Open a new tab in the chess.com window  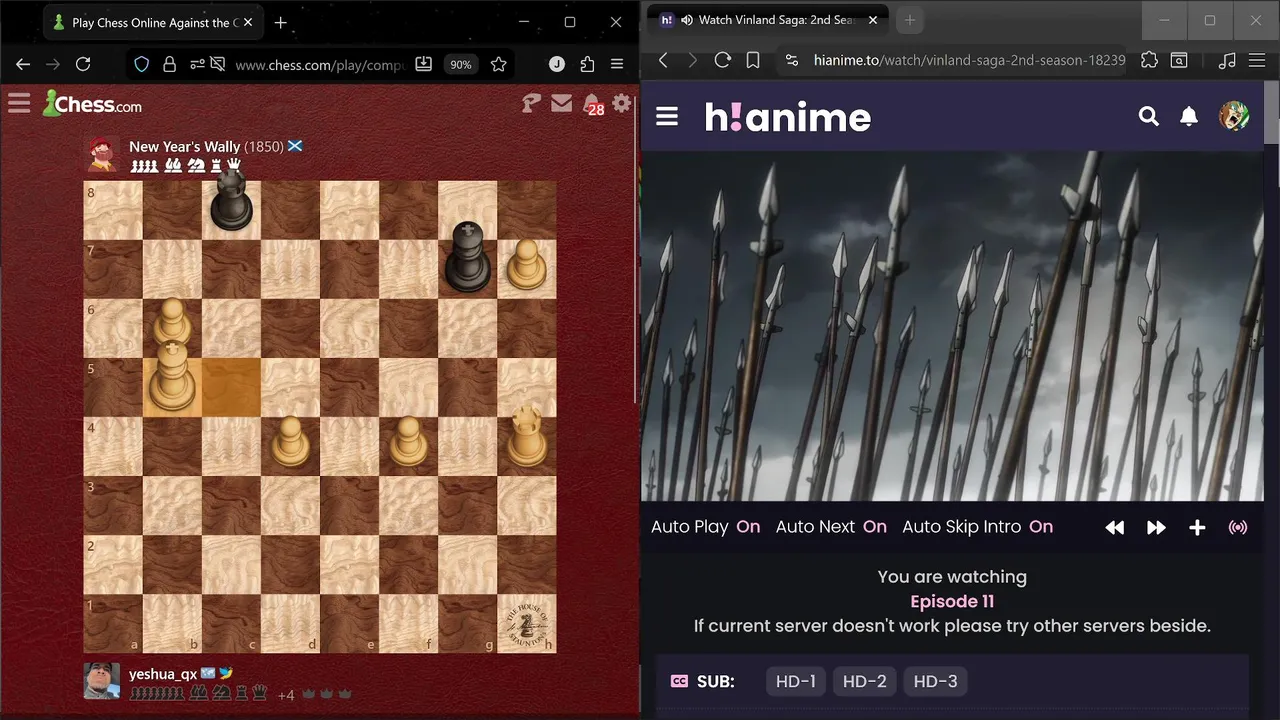(281, 22)
